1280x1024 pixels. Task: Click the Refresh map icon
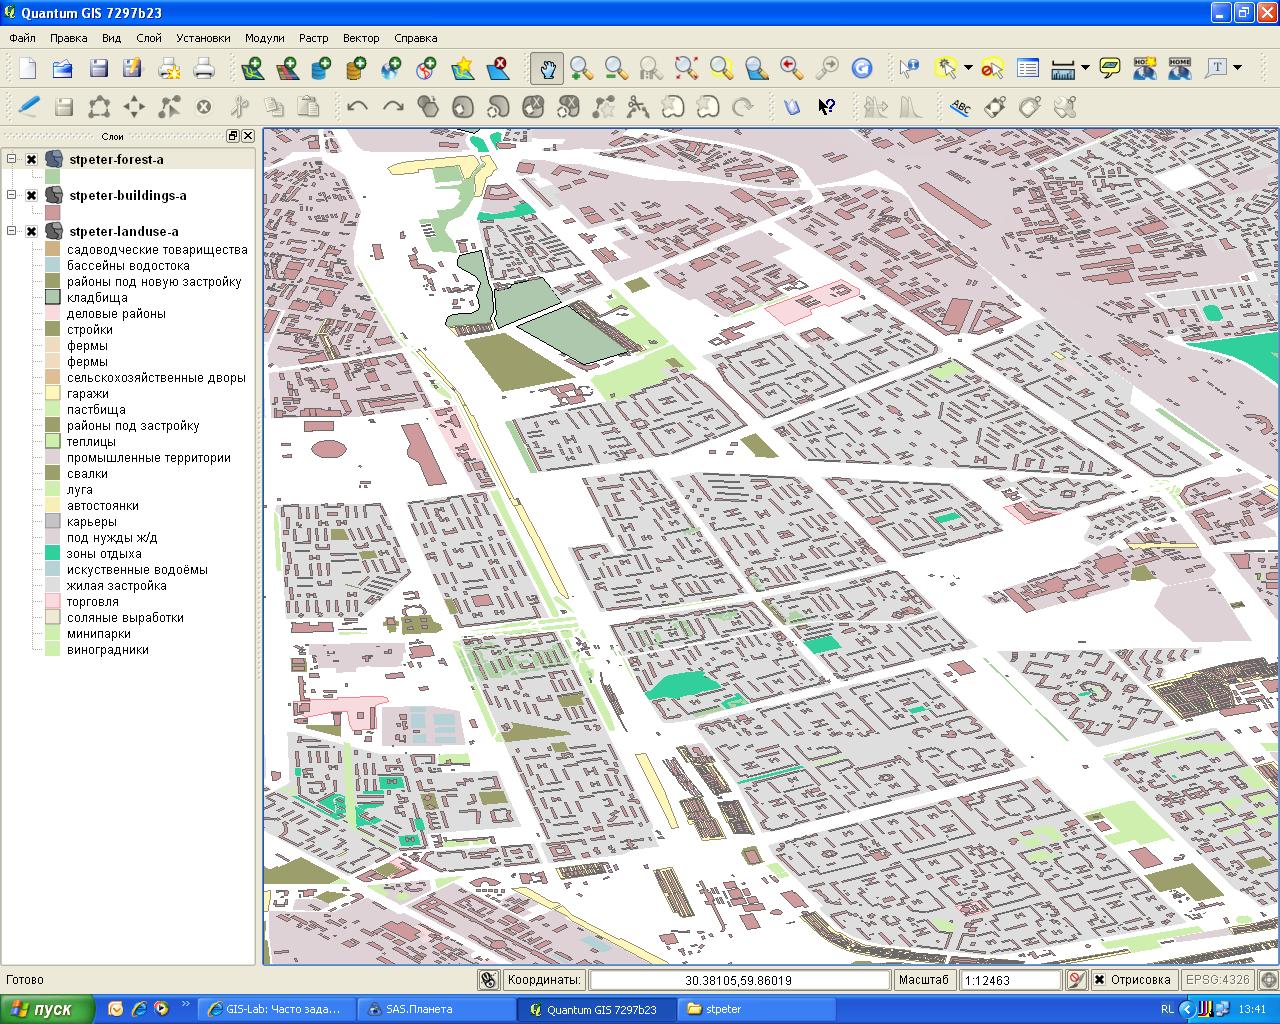[x=861, y=68]
